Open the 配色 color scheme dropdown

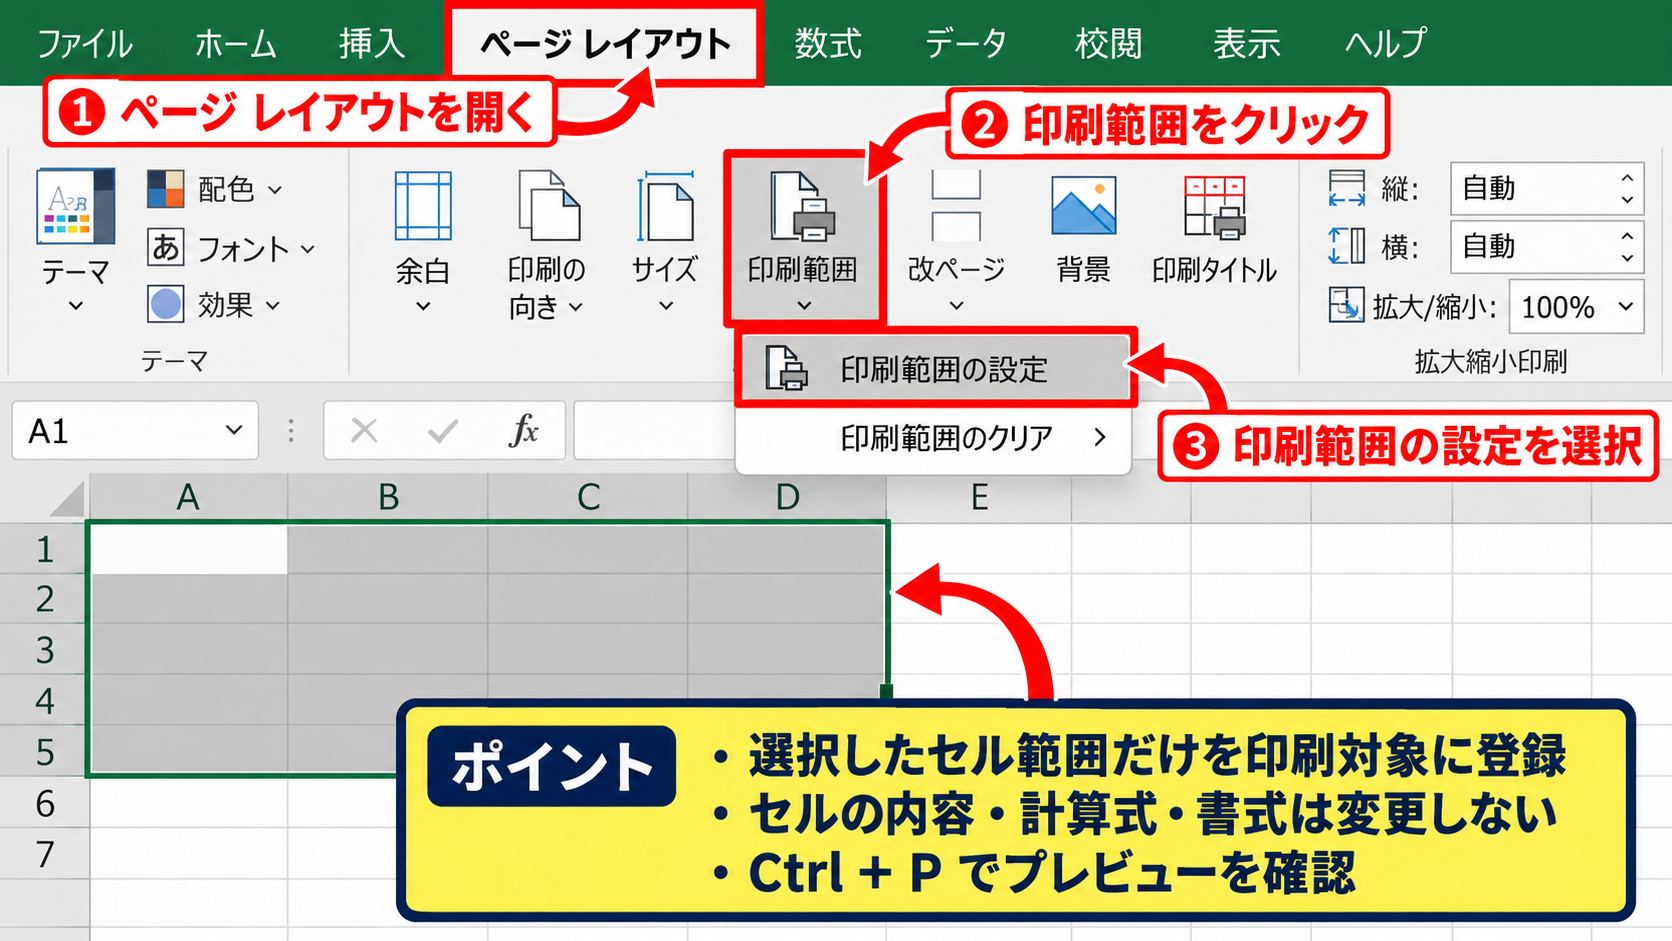tap(214, 188)
